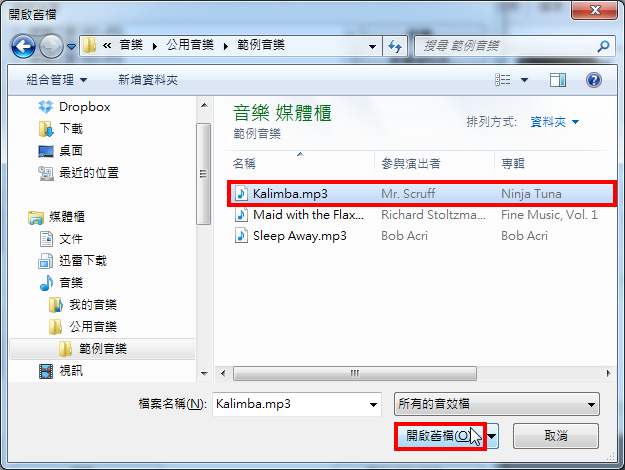Open the 視訊 library in sidebar
The height and width of the screenshot is (470, 625).
tap(61, 371)
